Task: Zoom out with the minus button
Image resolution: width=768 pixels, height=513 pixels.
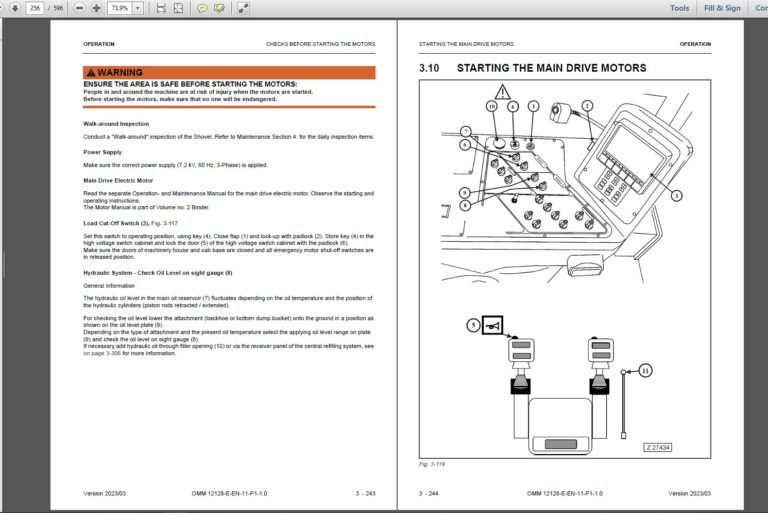Action: 80,8
